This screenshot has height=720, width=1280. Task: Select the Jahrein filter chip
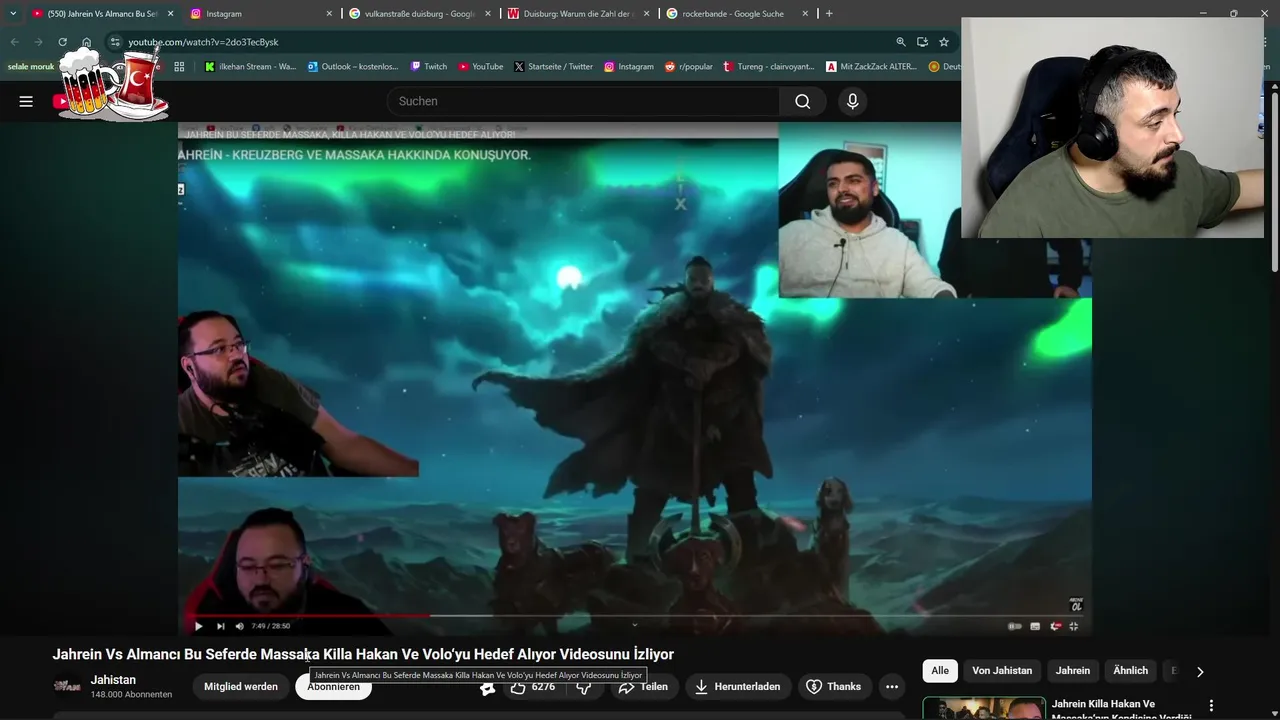(x=1073, y=671)
